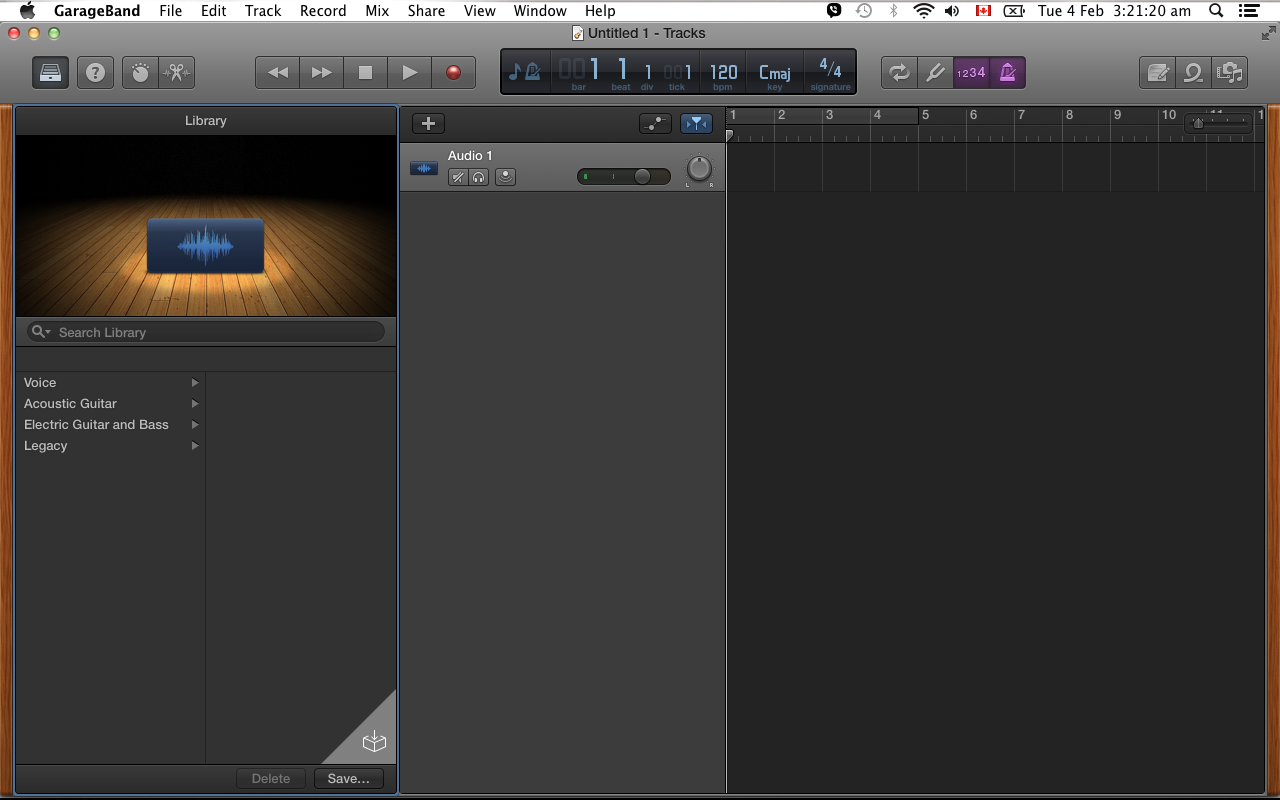Click the playhead marker at bar 1
Screen dimensions: 1280x800
(x=730, y=134)
